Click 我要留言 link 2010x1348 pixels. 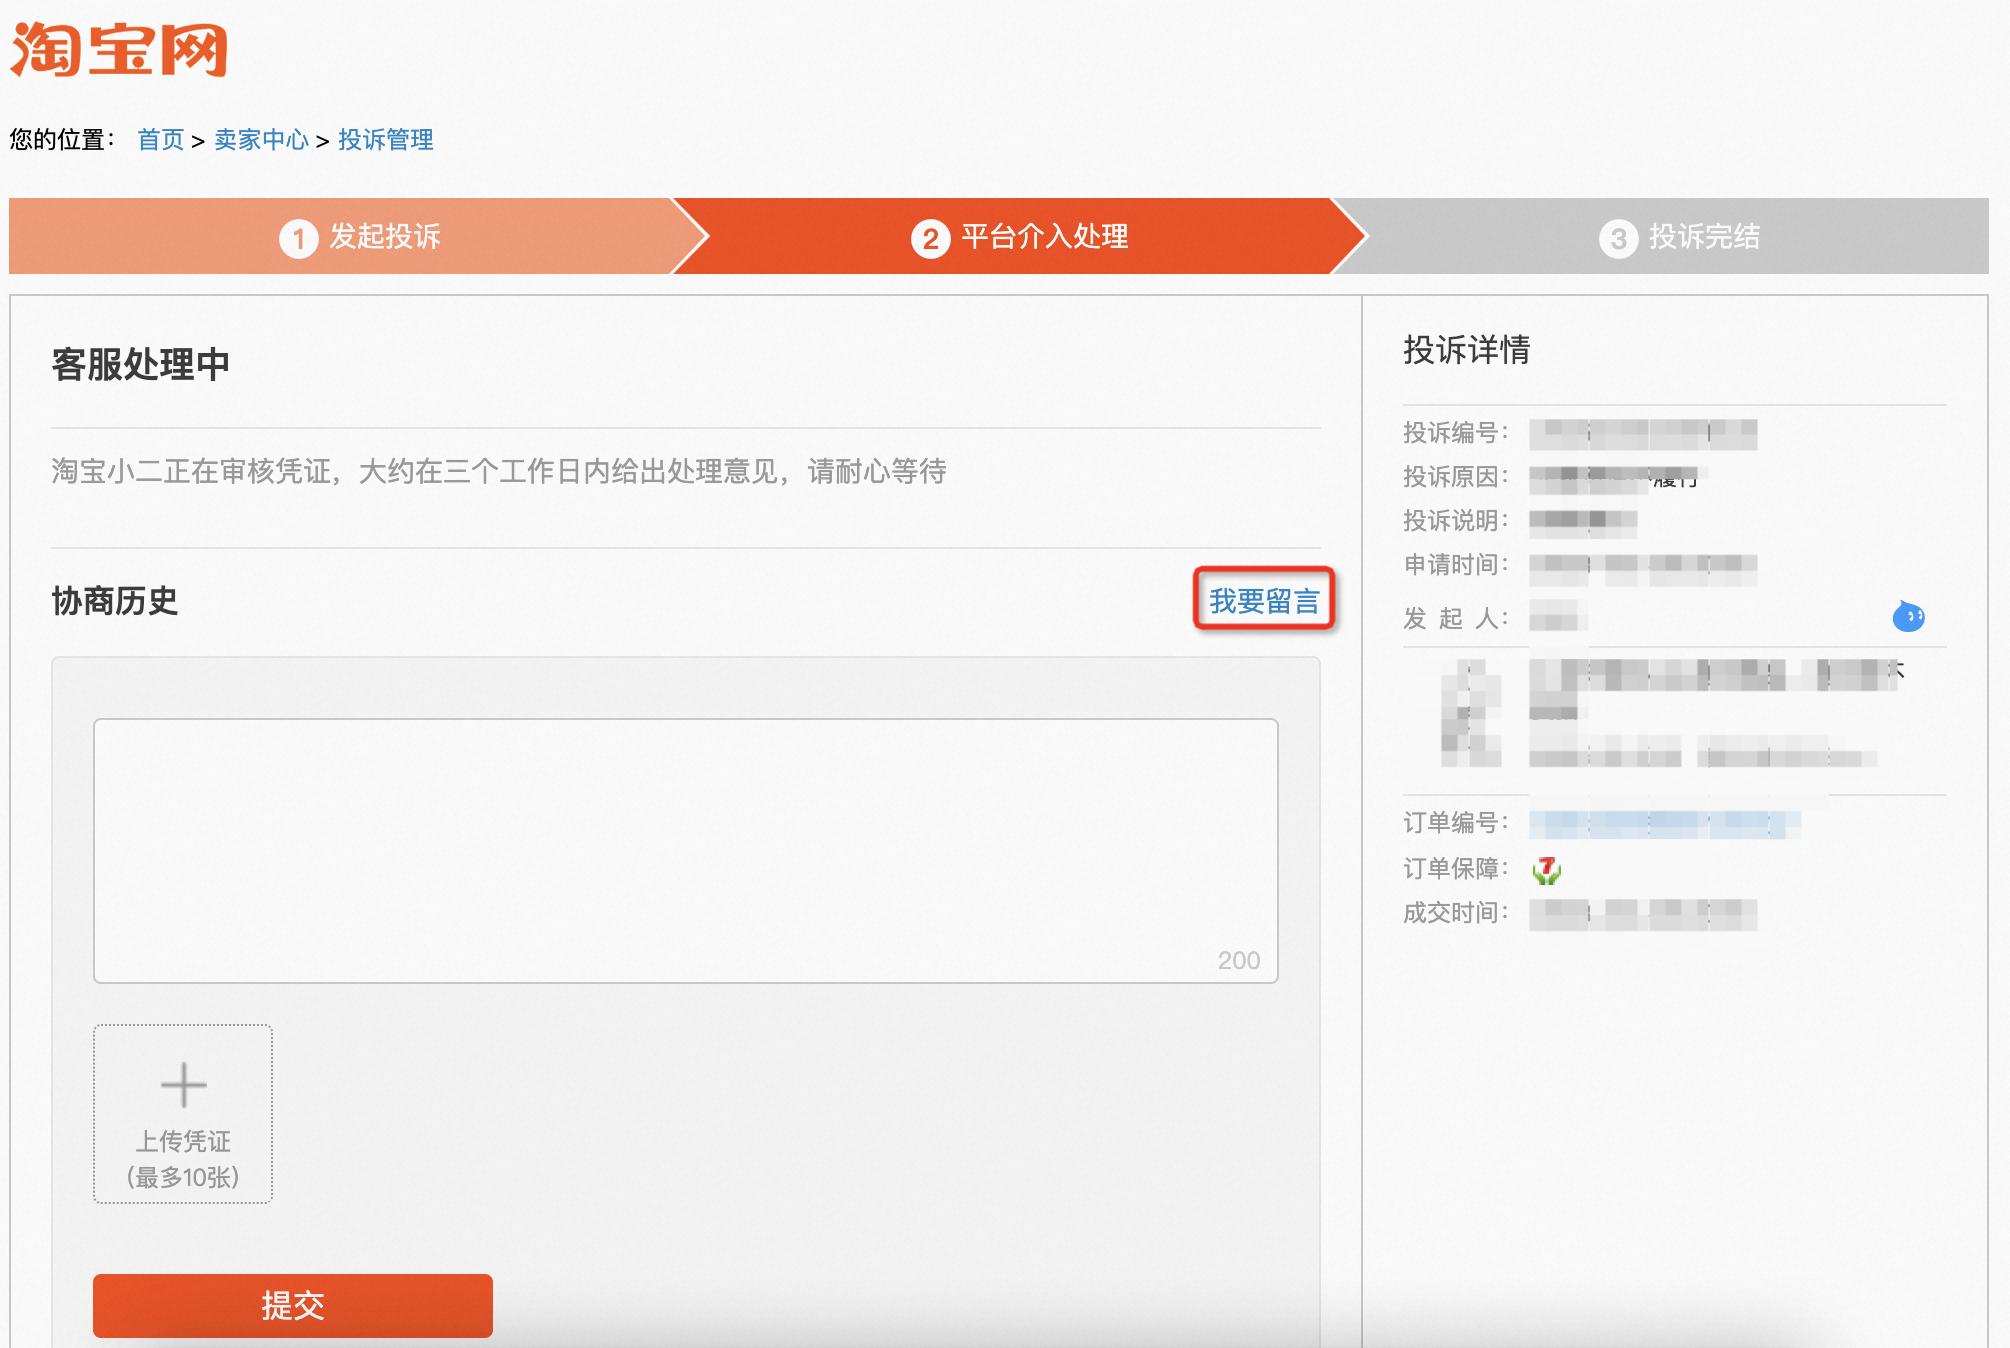click(x=1264, y=600)
